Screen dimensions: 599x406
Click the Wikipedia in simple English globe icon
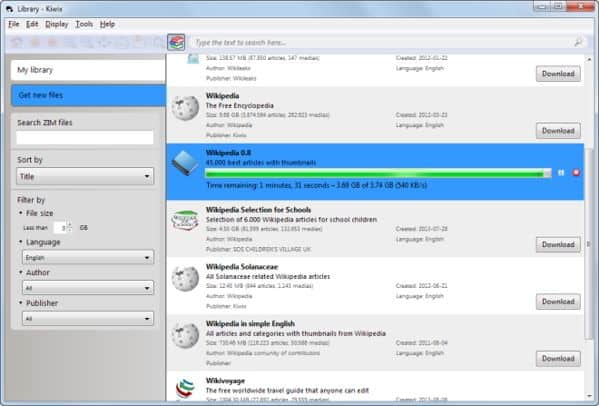[x=185, y=335]
